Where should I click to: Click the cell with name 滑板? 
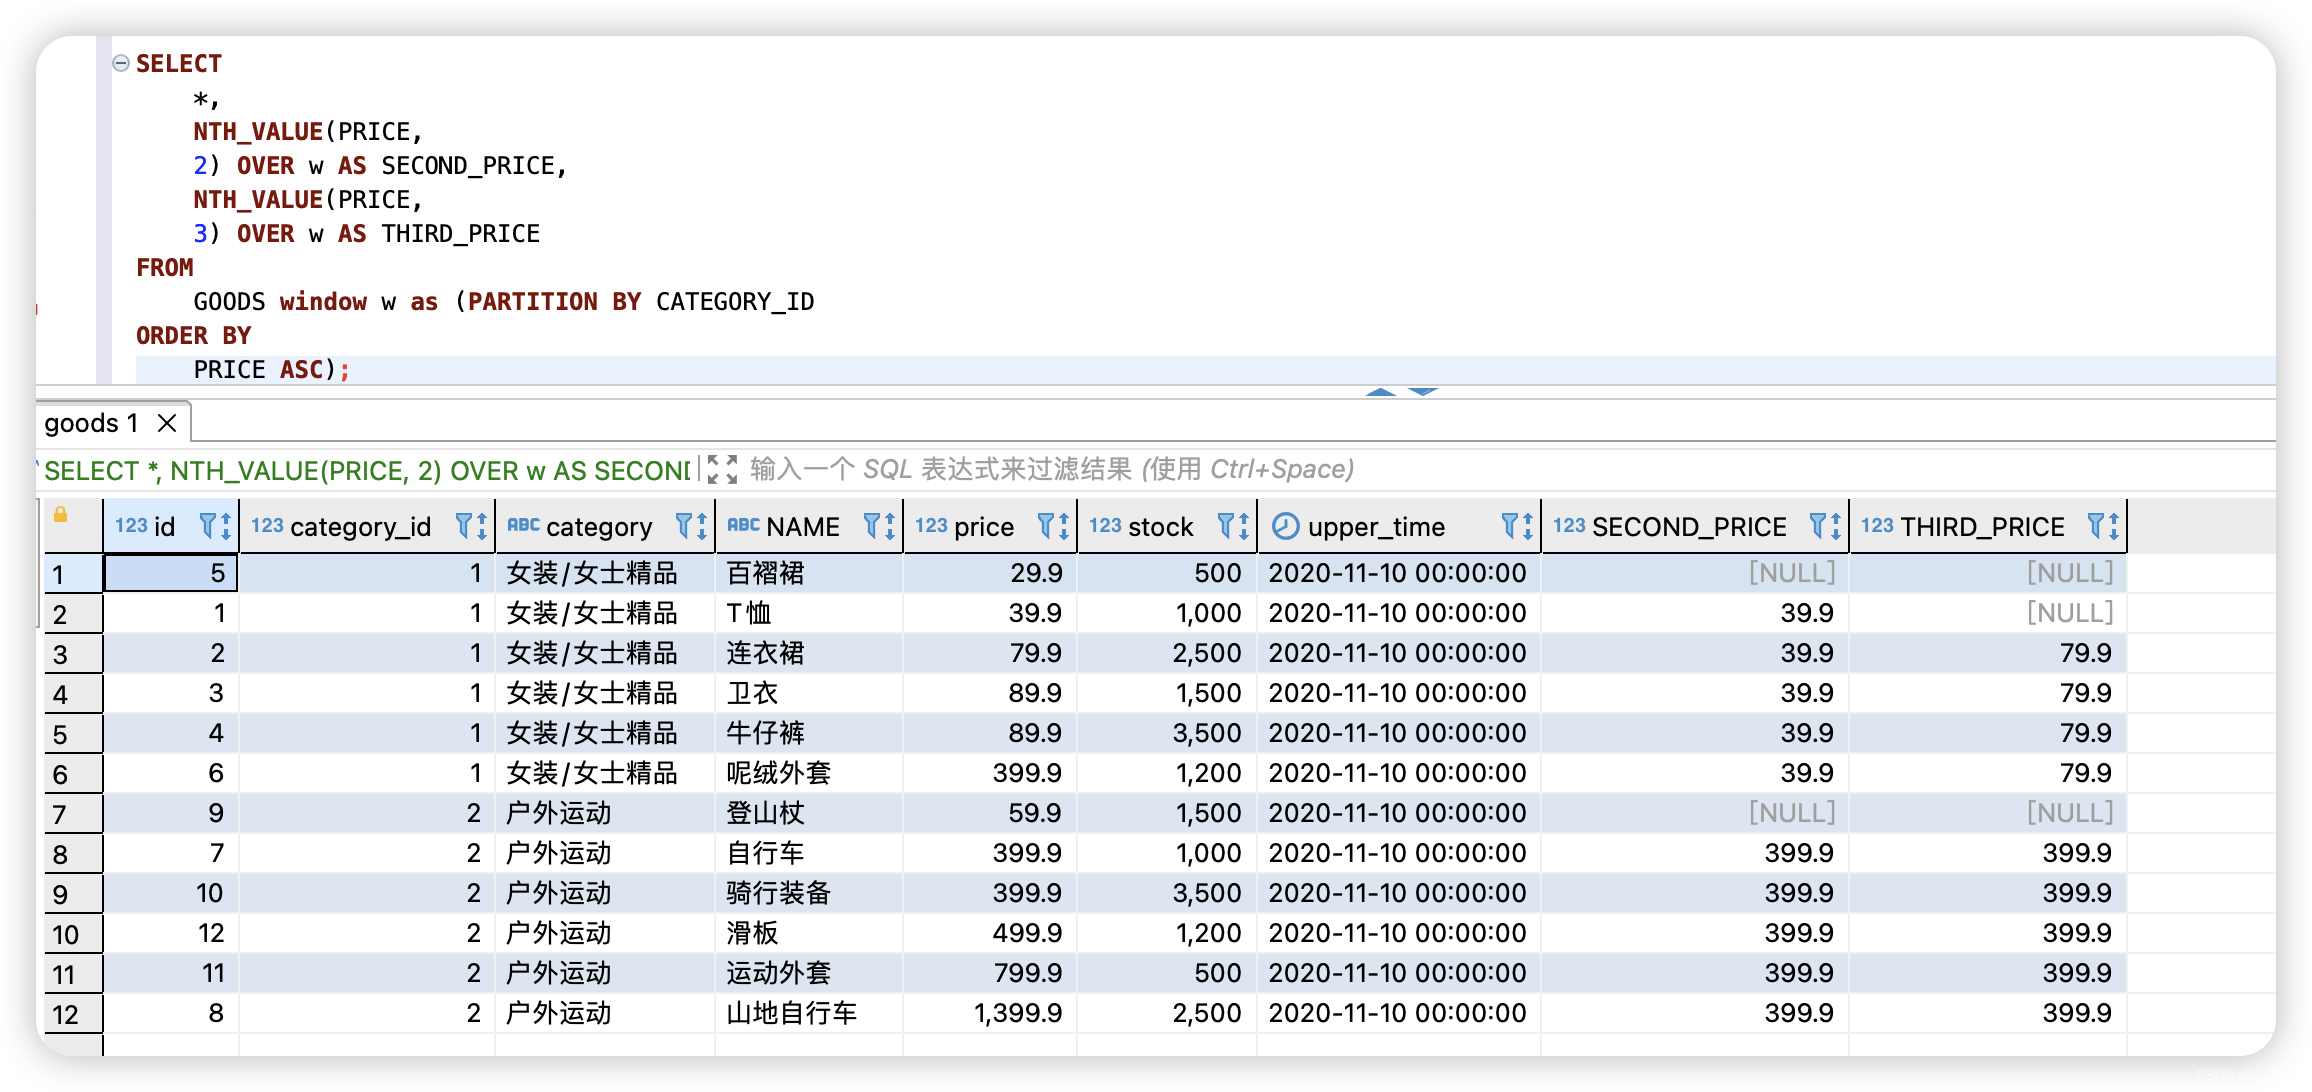809,933
